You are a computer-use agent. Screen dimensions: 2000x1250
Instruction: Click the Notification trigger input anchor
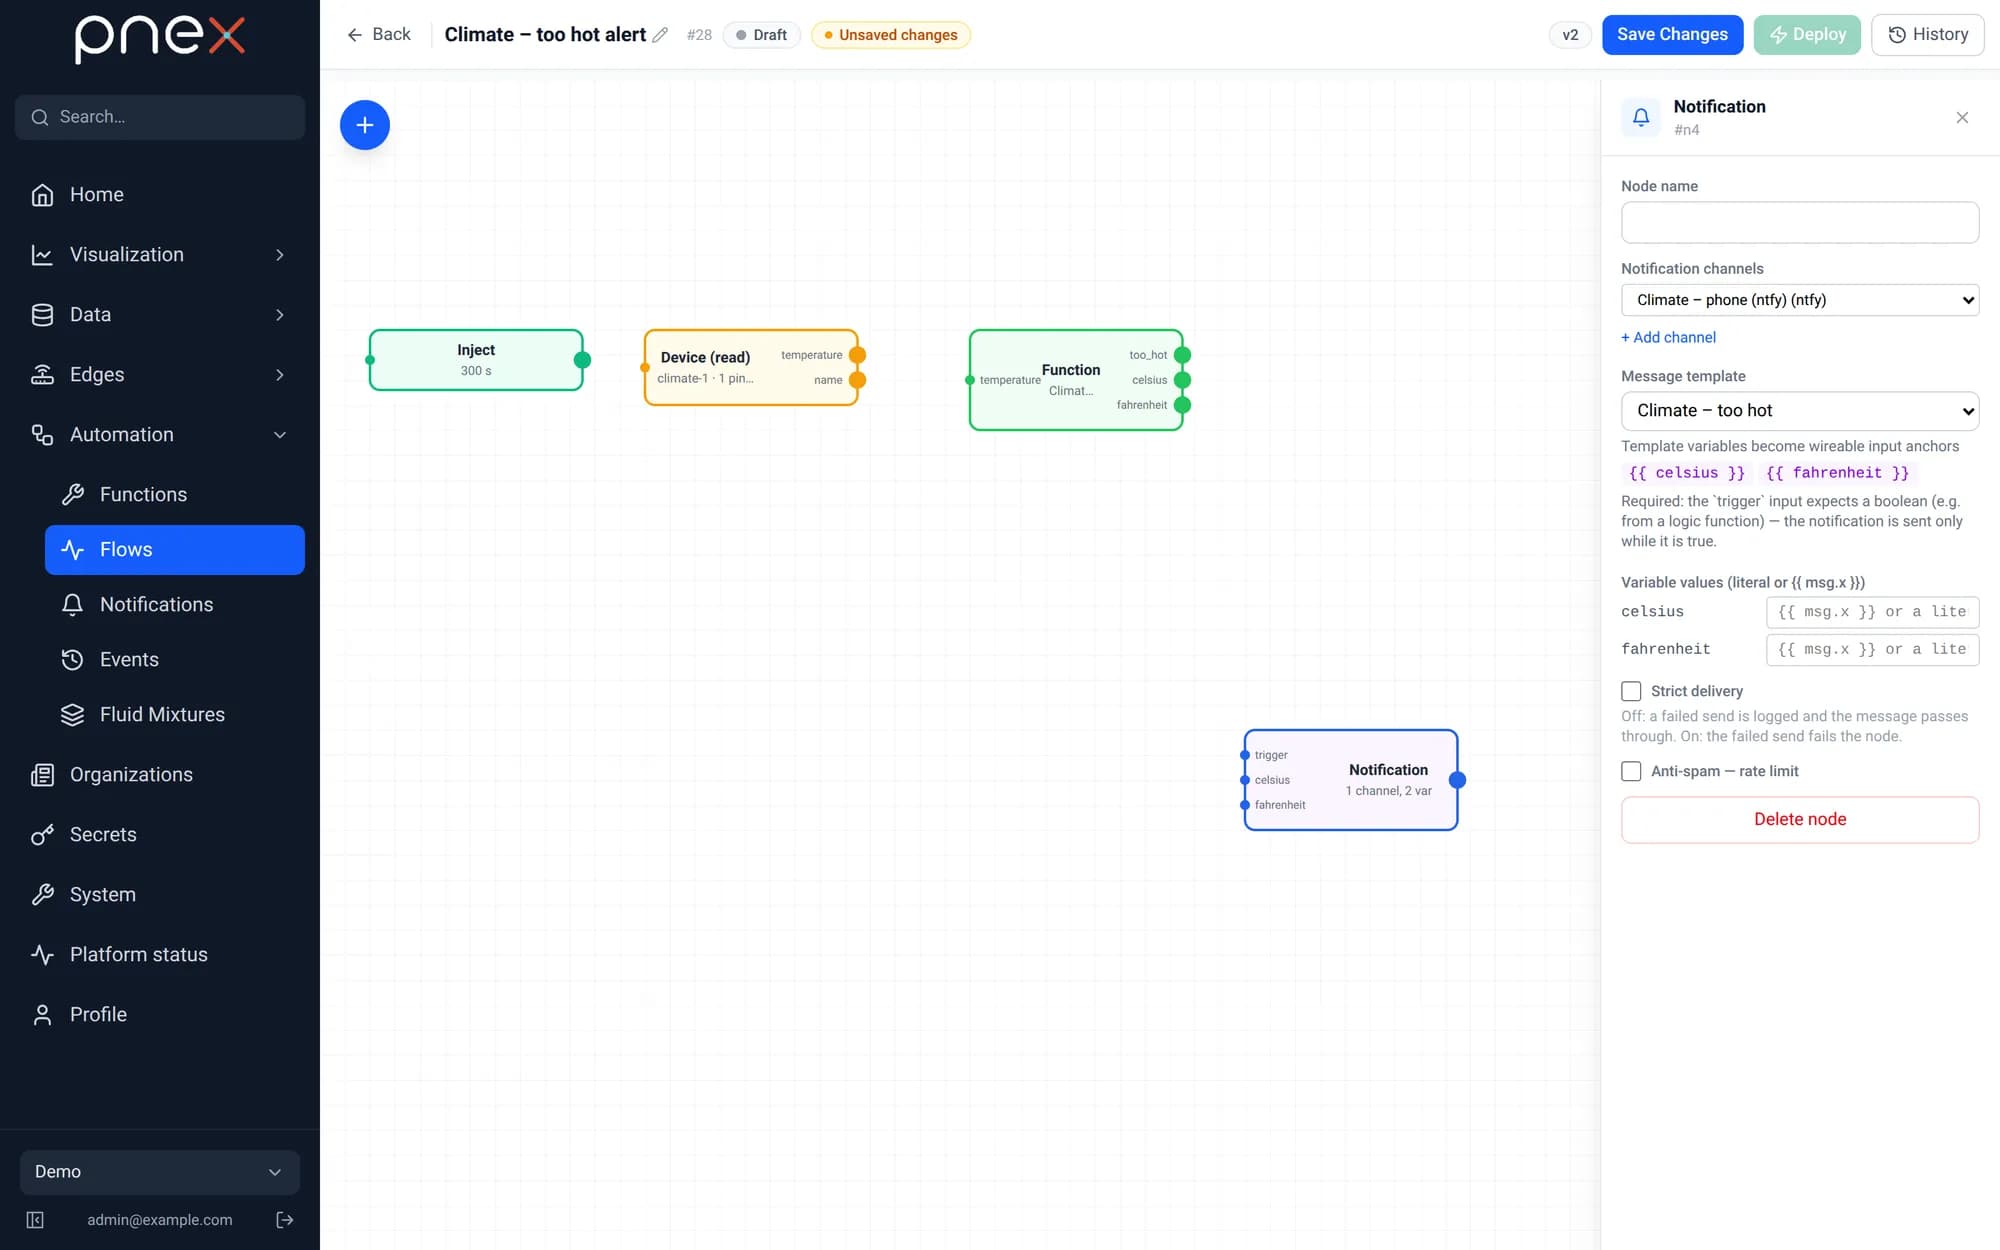coord(1245,755)
